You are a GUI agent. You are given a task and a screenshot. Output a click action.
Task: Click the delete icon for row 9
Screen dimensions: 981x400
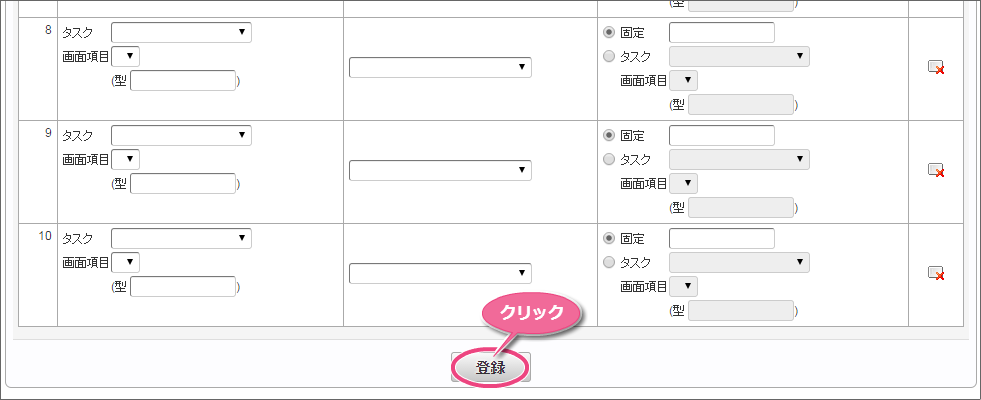pyautogui.click(x=936, y=170)
